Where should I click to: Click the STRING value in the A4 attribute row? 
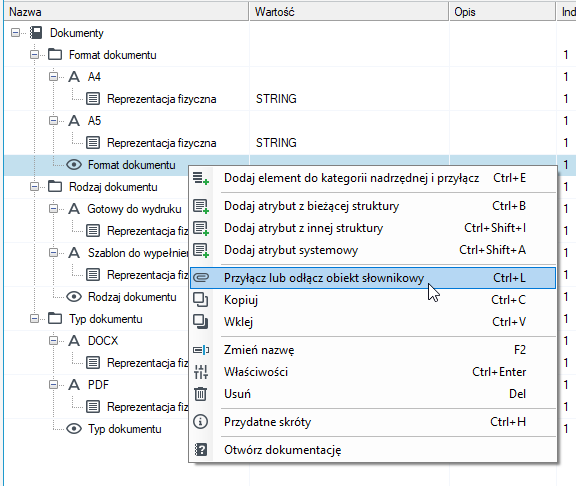click(x=276, y=99)
